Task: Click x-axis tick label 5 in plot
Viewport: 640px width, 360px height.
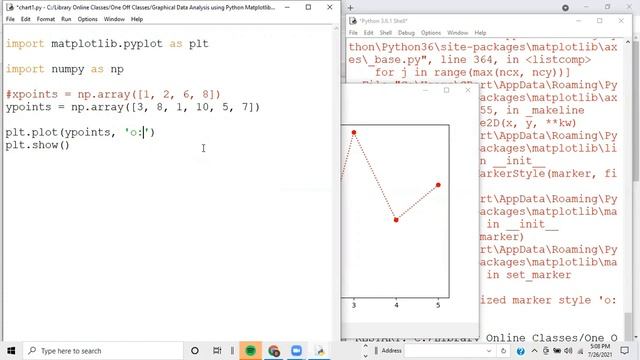Action: pos(438,305)
